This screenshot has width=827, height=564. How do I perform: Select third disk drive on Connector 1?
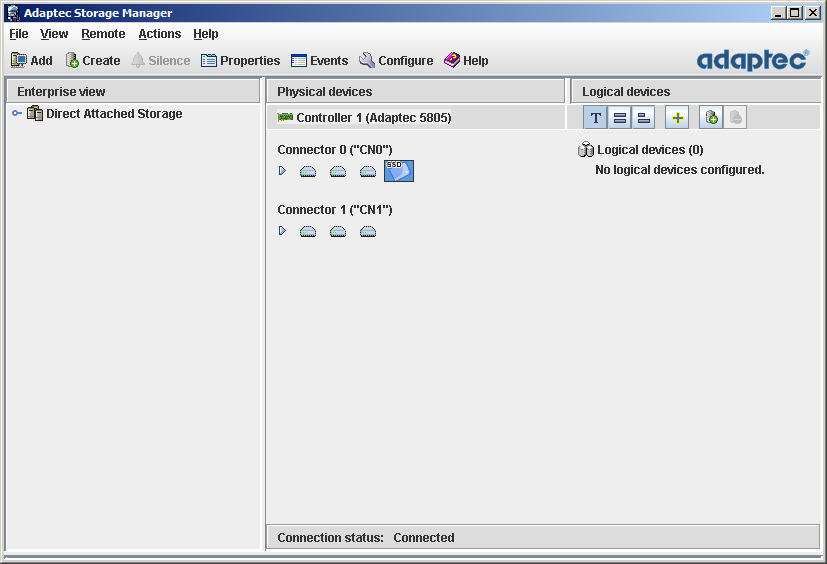368,232
